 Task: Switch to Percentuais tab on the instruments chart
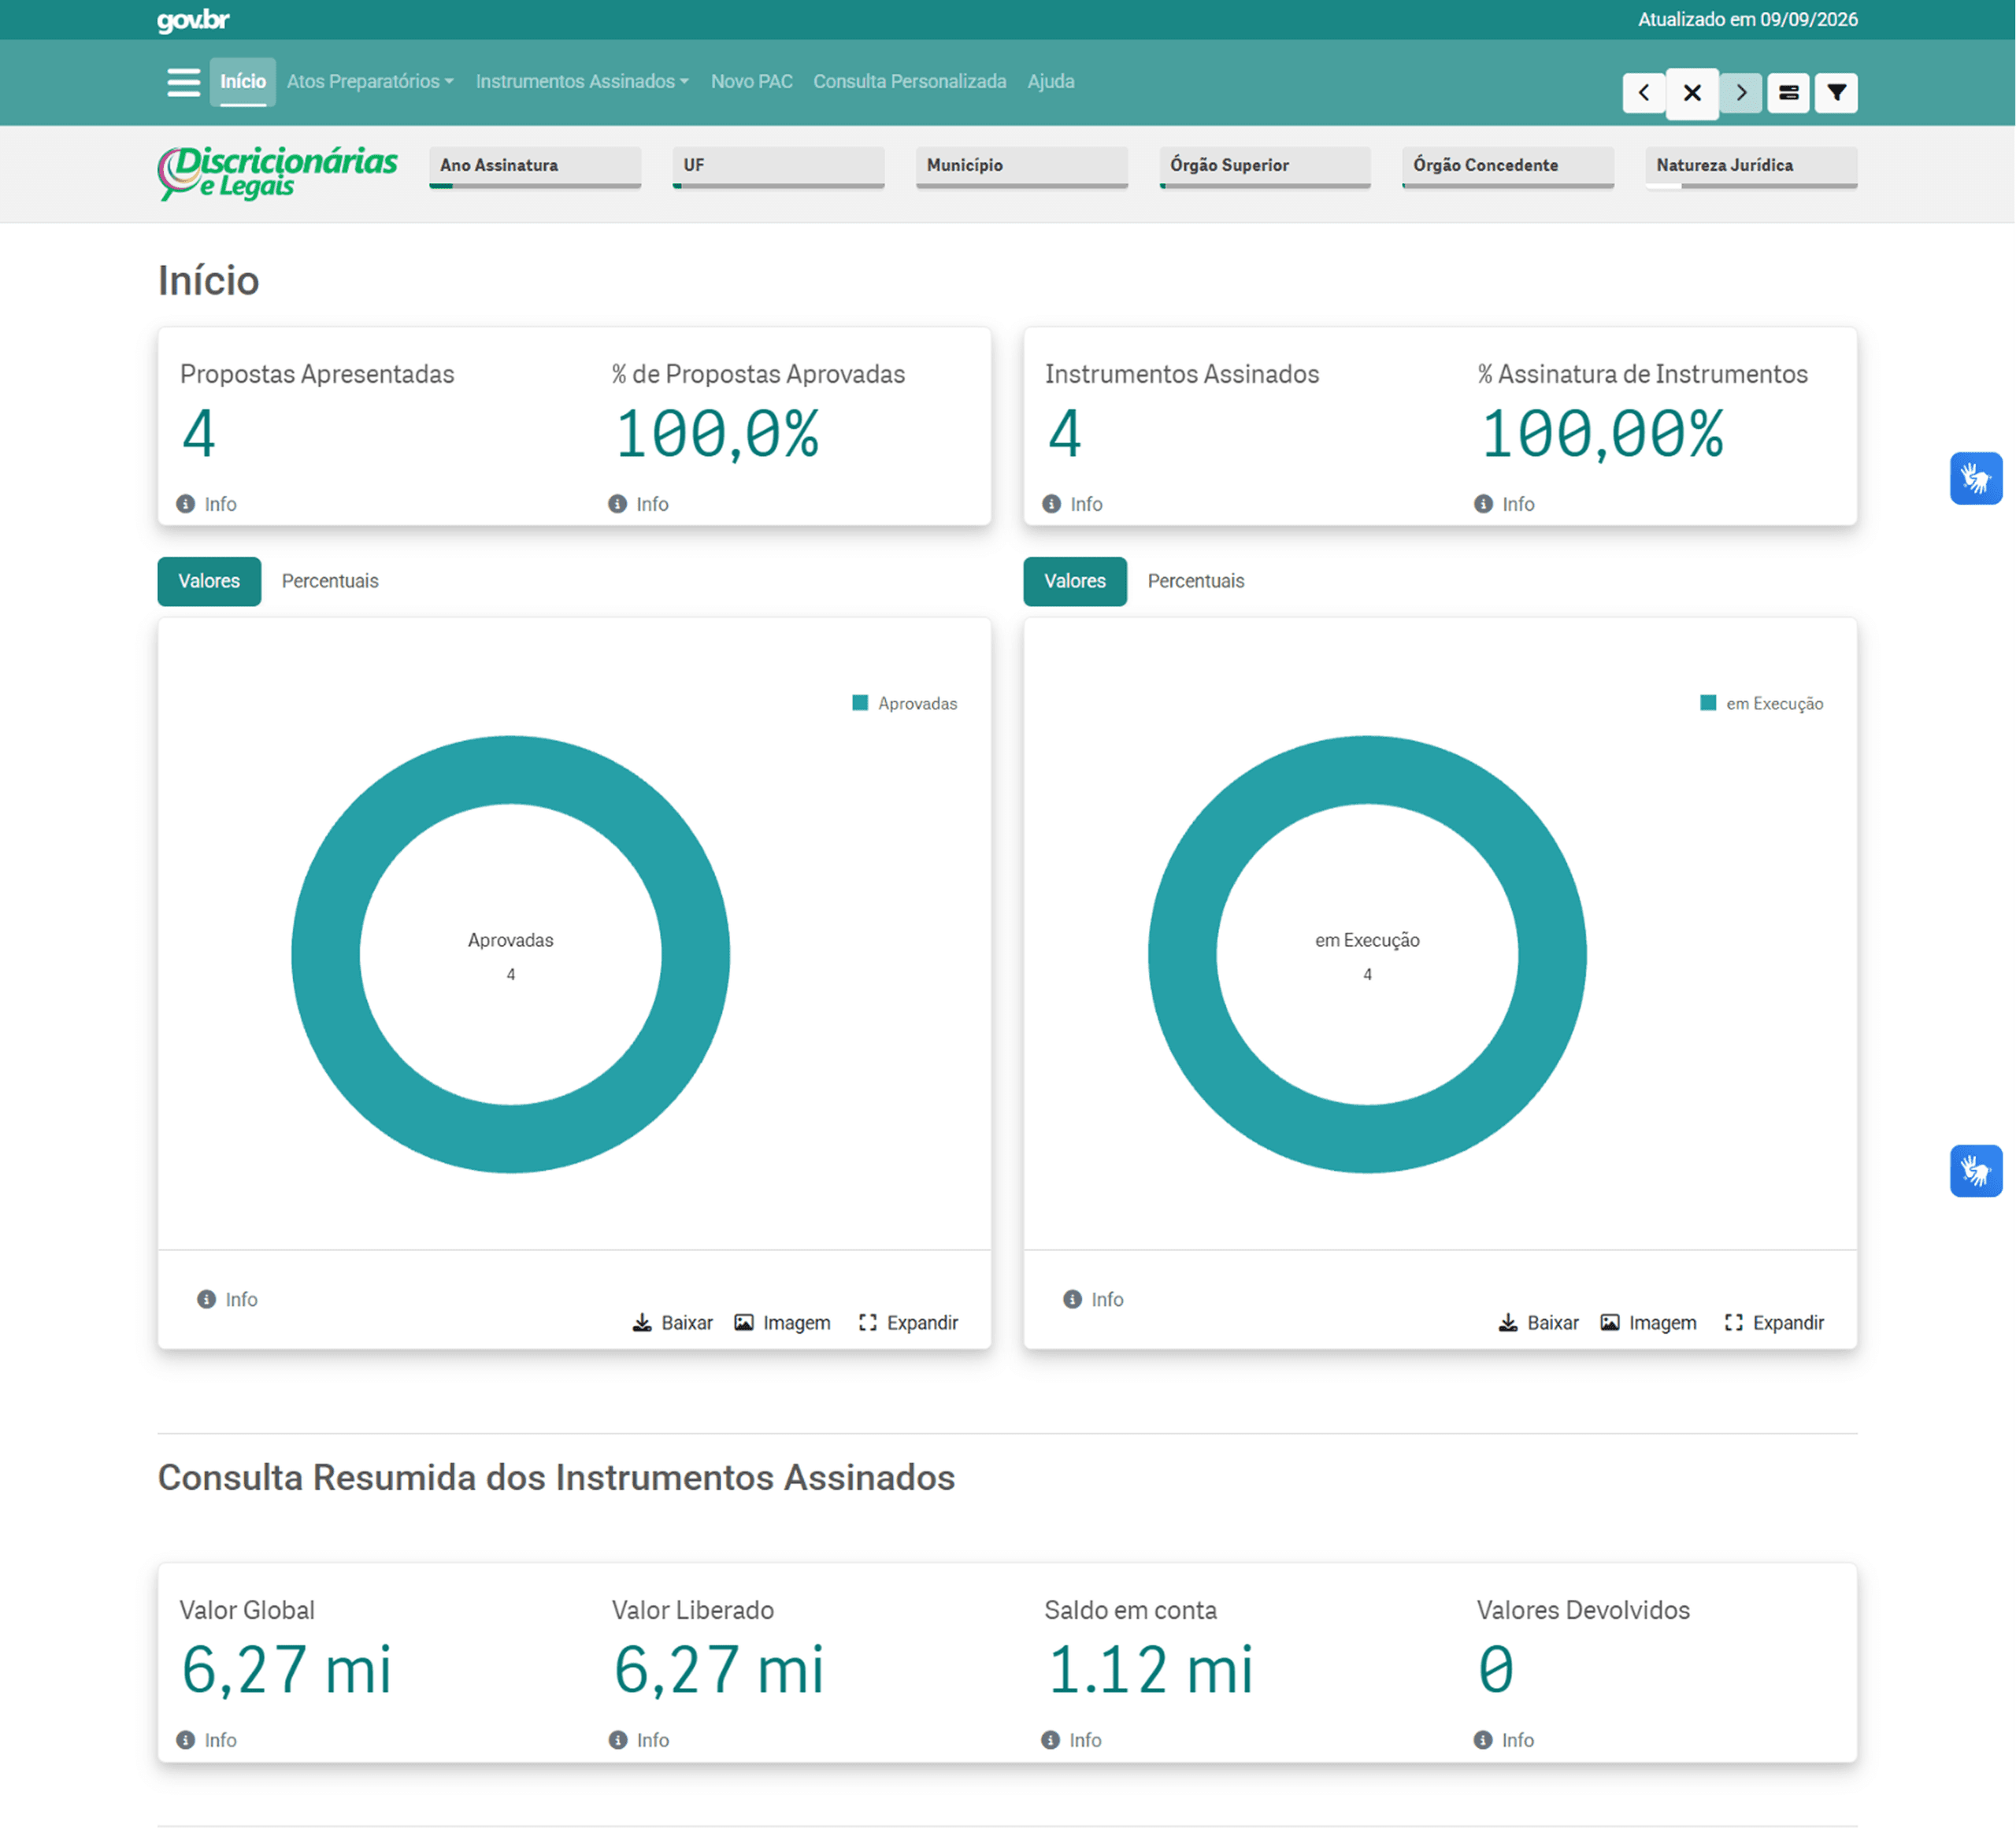point(1196,581)
